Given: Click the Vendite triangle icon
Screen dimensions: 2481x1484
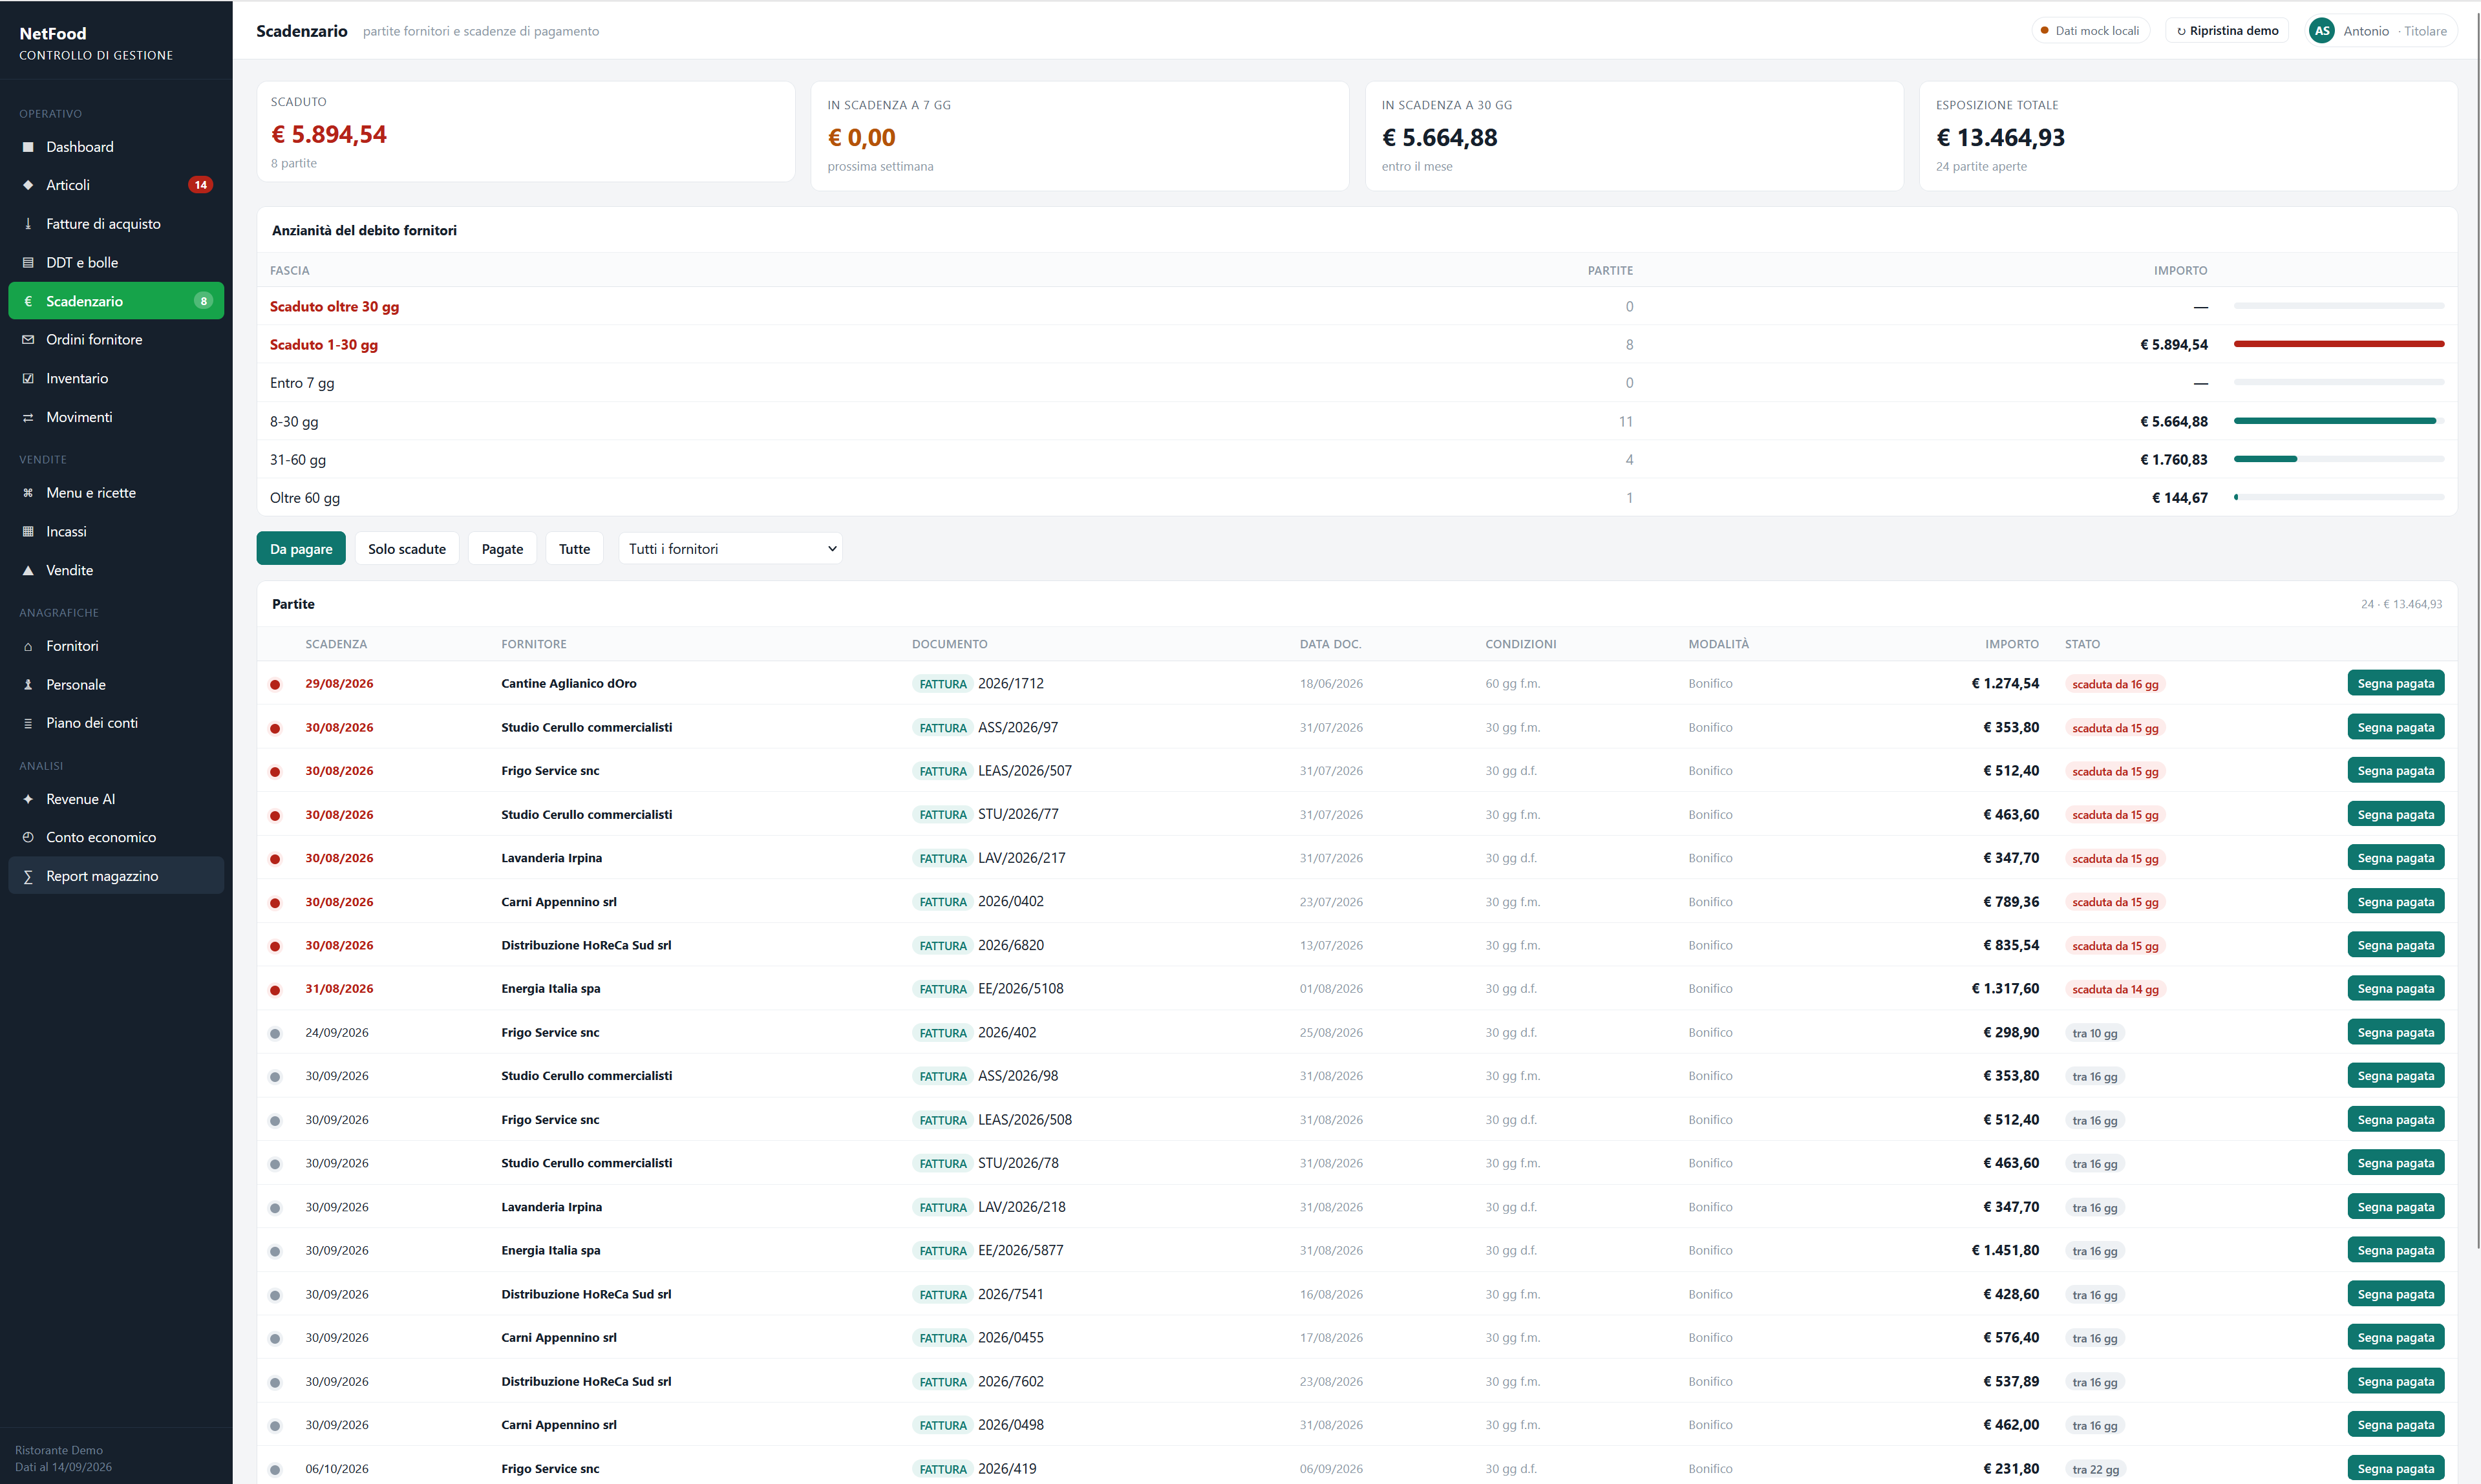Looking at the screenshot, I should (x=28, y=570).
